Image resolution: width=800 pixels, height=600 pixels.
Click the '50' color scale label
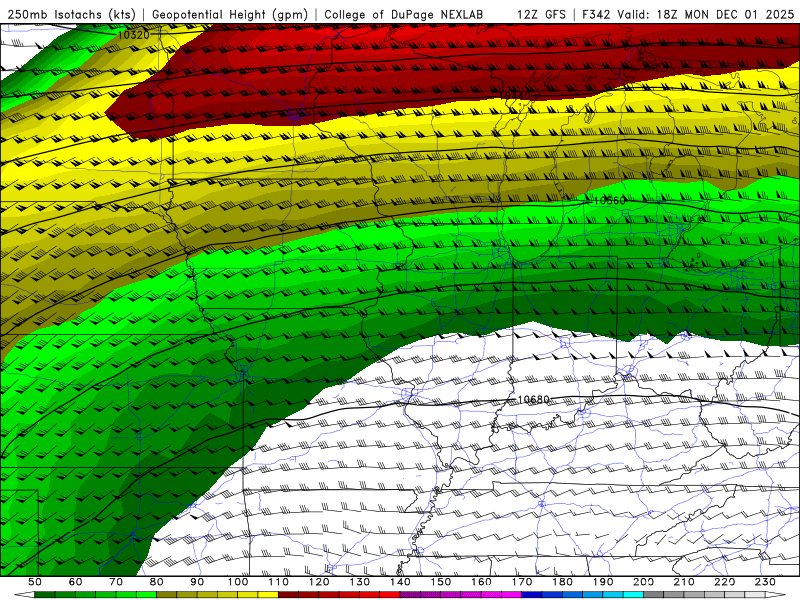coord(35,582)
